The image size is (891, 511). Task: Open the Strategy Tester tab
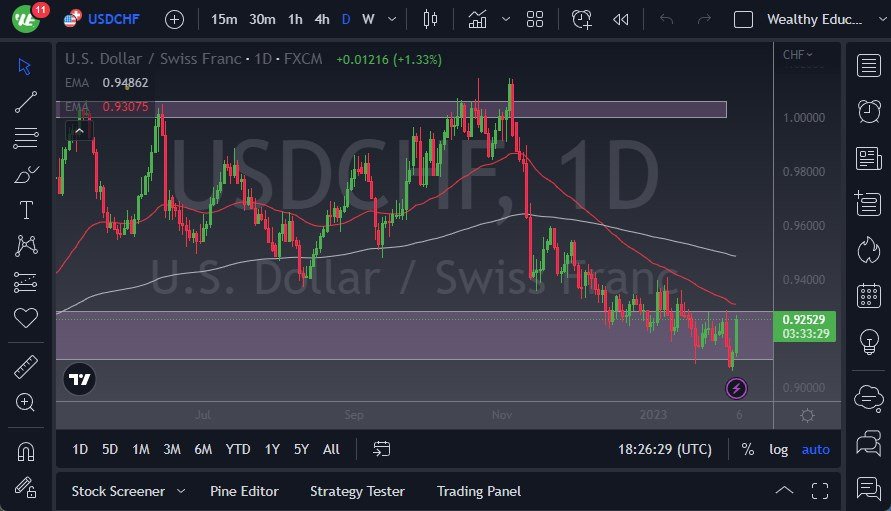pos(357,491)
